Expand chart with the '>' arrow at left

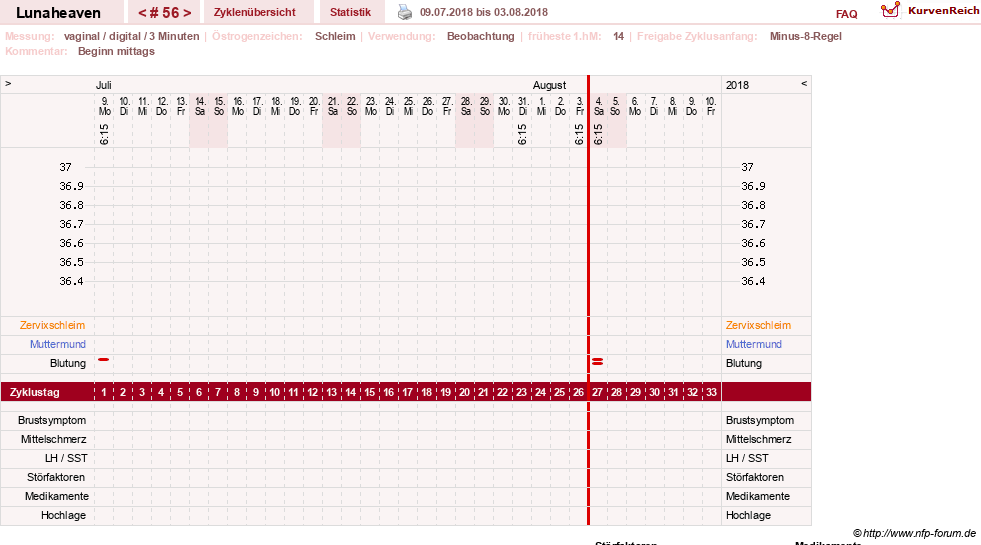(x=8, y=83)
